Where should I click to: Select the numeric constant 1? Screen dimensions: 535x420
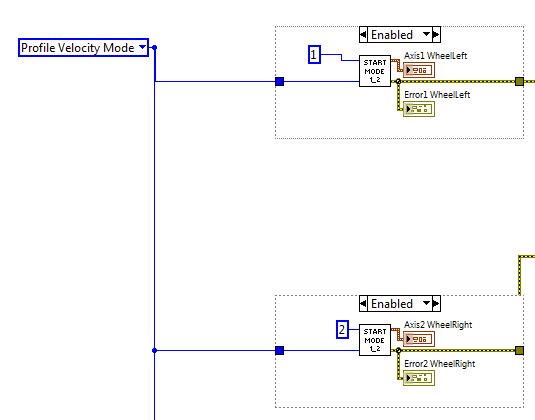[x=314, y=54]
